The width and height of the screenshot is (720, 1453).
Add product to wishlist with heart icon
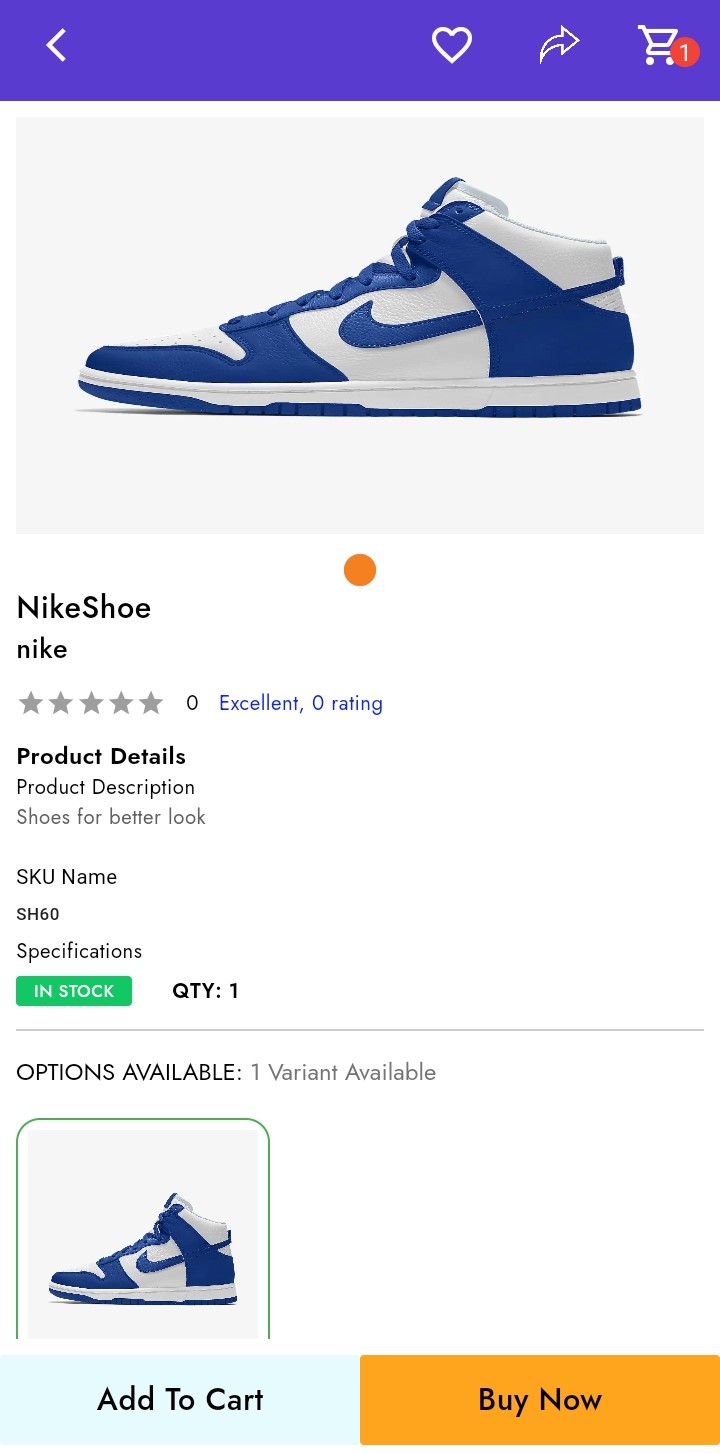(451, 45)
